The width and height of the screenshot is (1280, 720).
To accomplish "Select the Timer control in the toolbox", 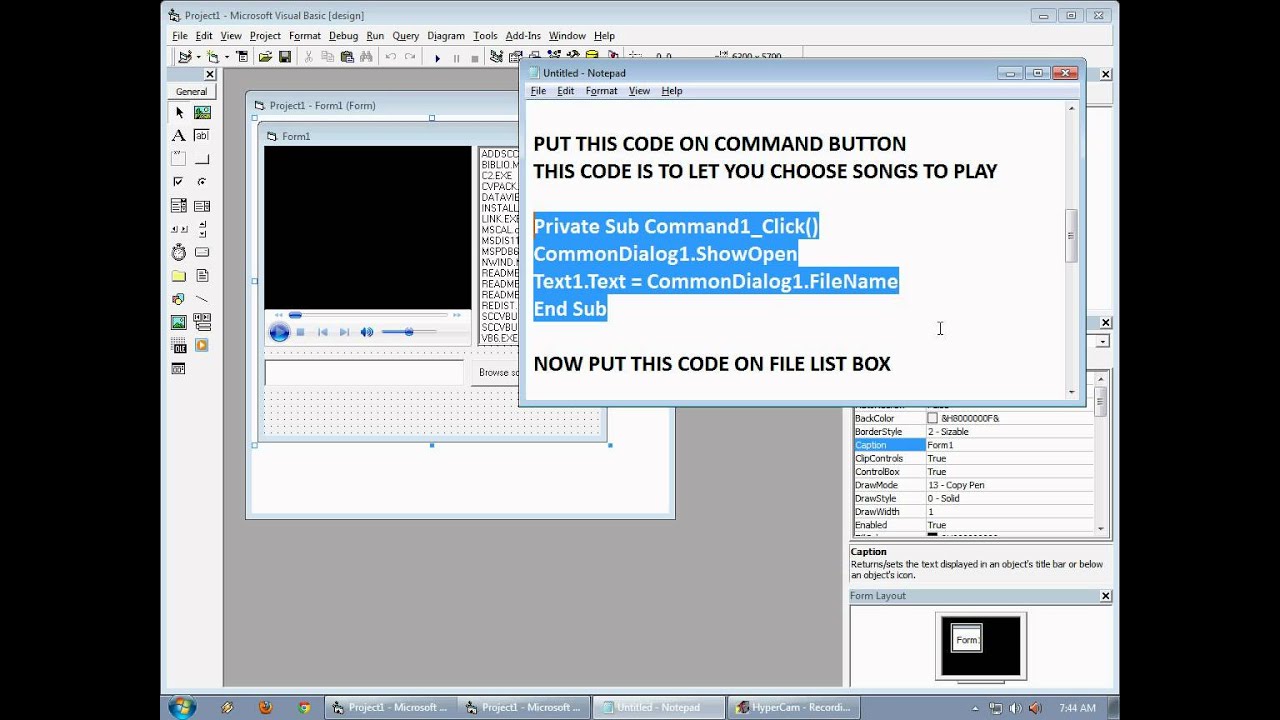I will click(x=178, y=252).
